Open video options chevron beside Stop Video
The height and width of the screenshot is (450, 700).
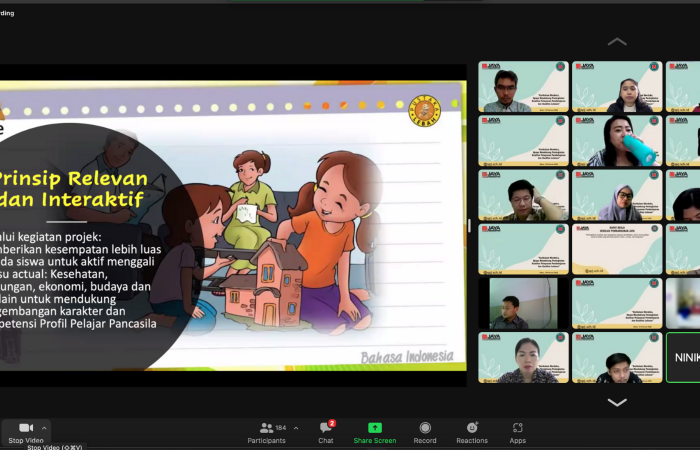pos(44,428)
